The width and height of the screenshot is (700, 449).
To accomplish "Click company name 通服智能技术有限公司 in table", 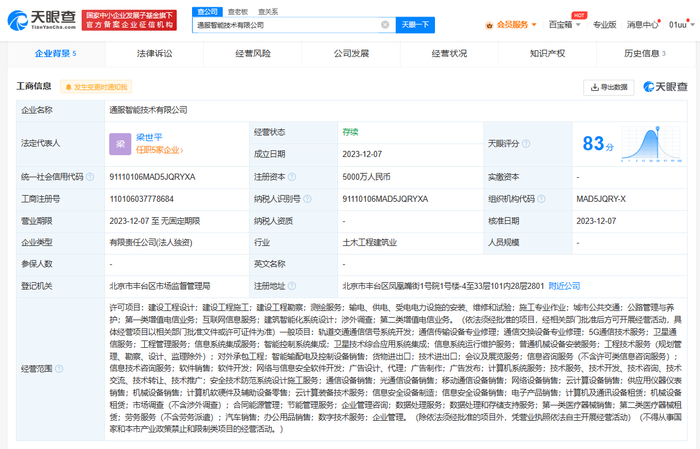I will tap(148, 110).
